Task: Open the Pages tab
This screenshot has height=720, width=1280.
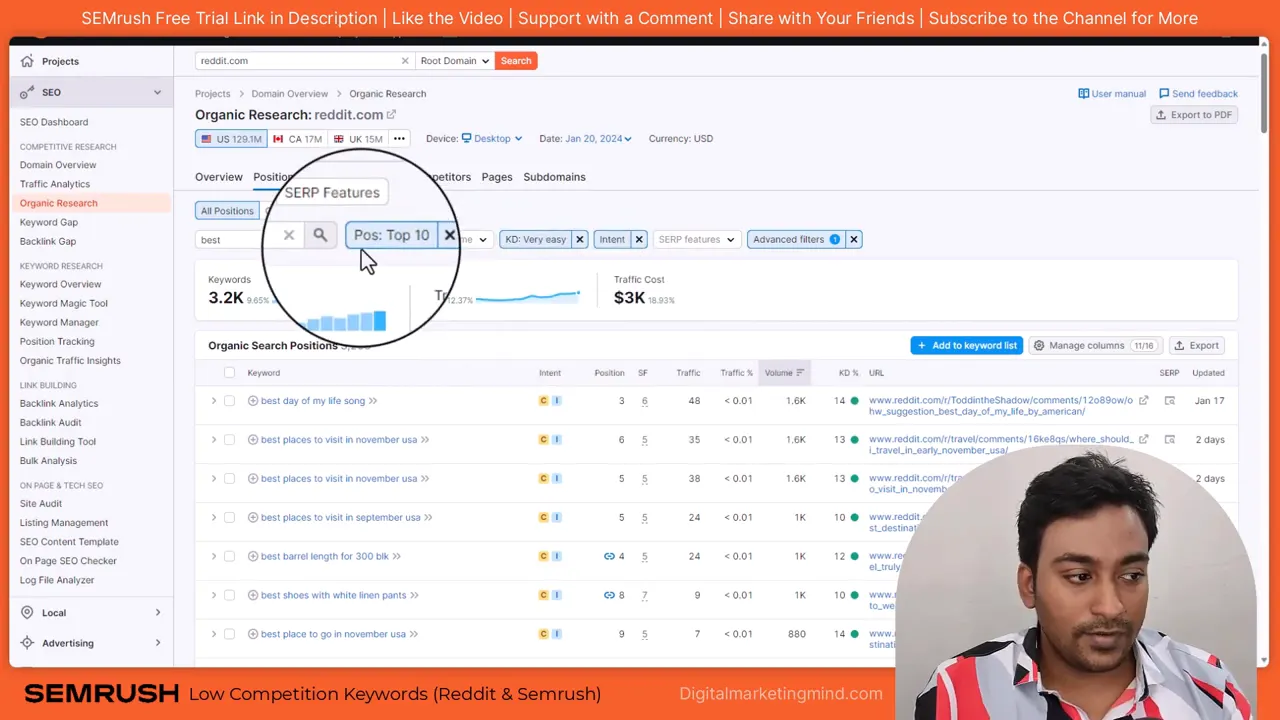Action: (497, 177)
